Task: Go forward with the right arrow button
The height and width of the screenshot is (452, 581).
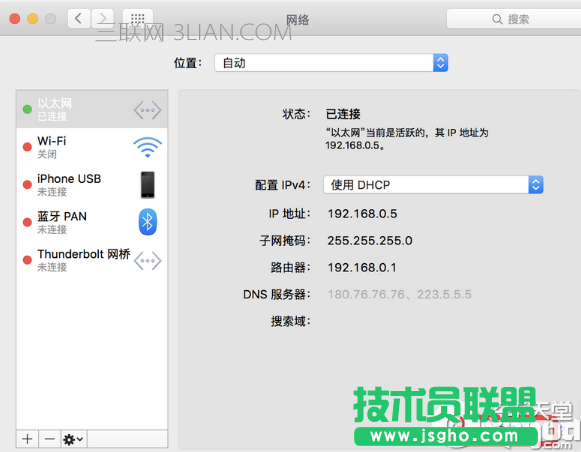Action: click(x=103, y=18)
